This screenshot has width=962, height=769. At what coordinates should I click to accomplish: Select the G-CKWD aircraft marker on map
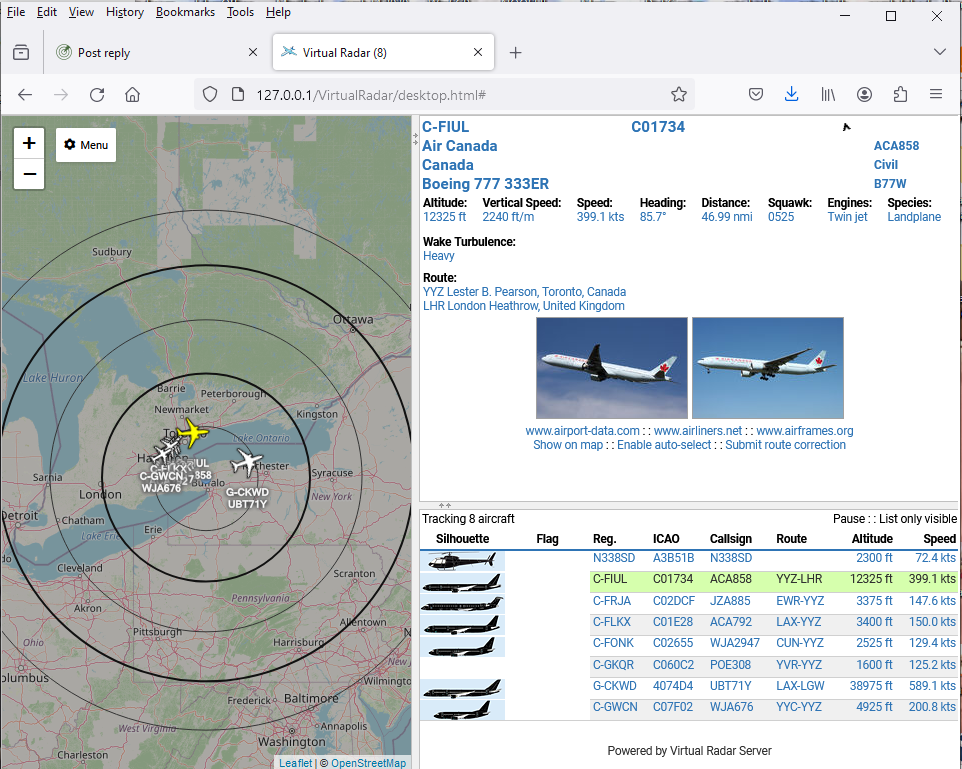point(247,462)
